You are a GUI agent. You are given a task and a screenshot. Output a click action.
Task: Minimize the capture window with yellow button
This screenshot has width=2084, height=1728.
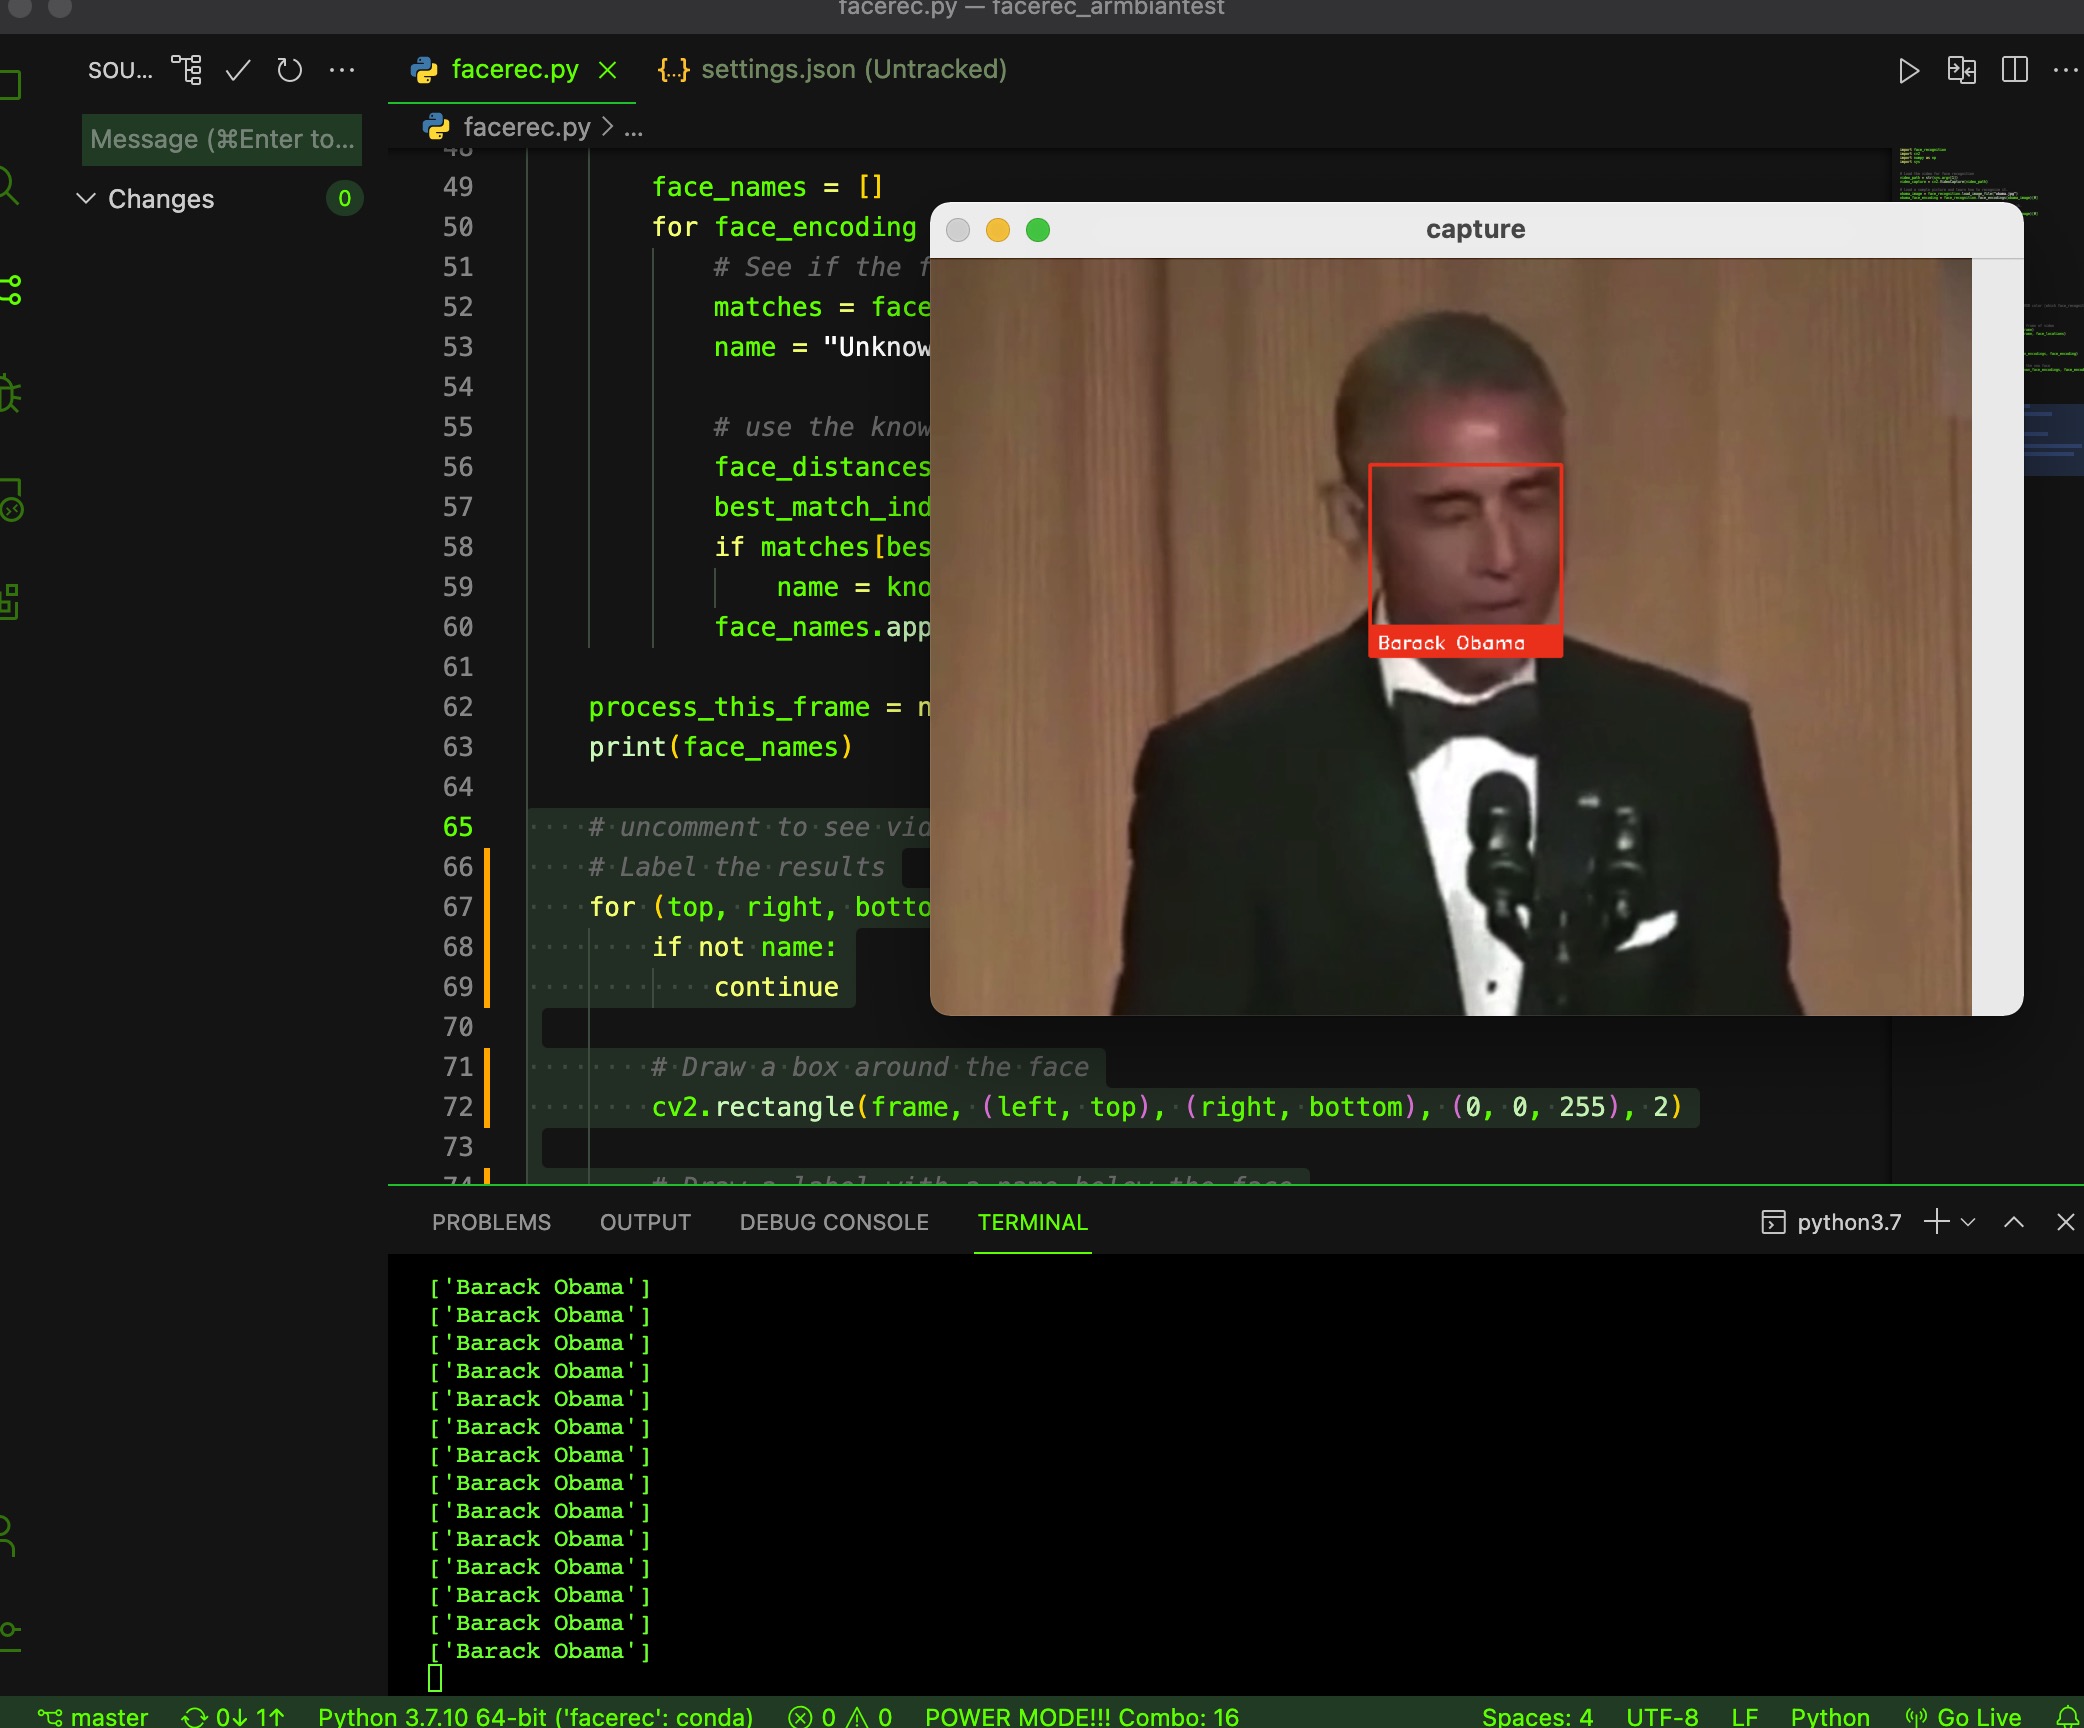click(998, 230)
